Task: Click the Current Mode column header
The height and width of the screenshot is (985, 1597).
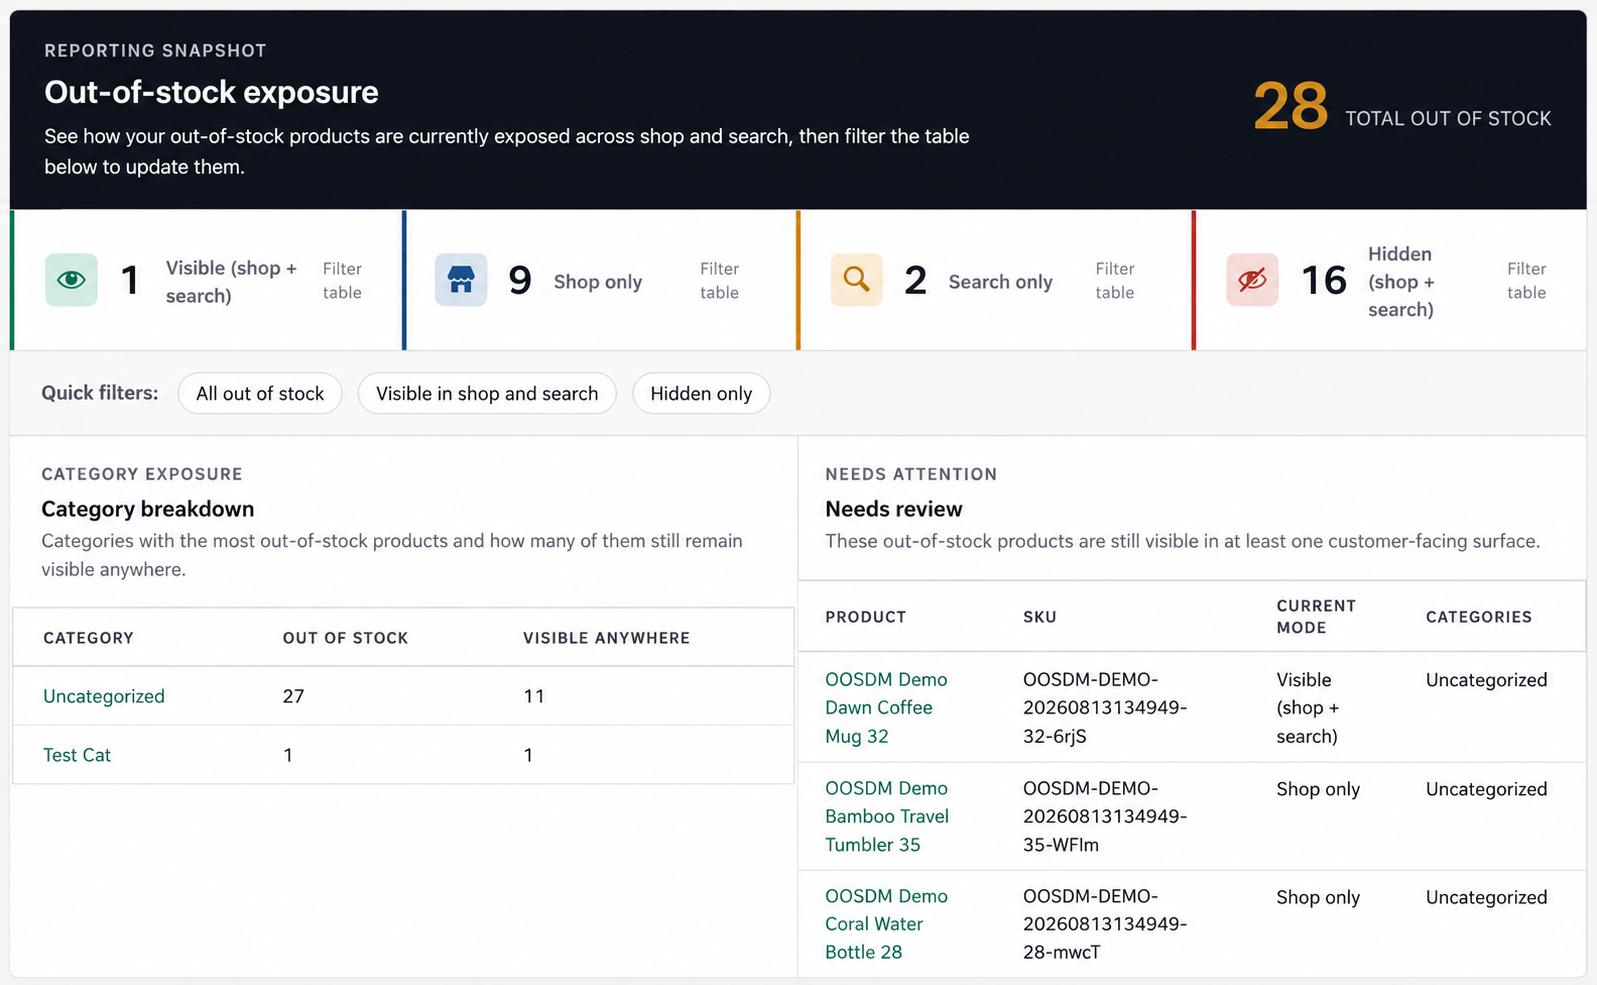Action: [1316, 617]
